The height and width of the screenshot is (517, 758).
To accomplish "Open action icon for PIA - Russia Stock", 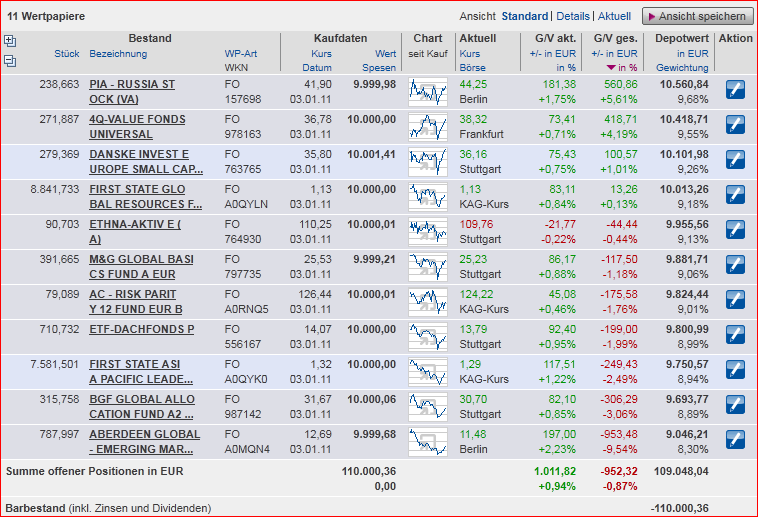I will pos(735,92).
